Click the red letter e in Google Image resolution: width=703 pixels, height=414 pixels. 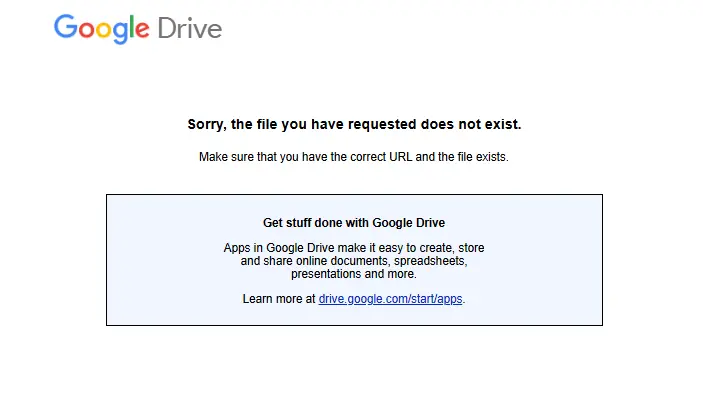142,30
